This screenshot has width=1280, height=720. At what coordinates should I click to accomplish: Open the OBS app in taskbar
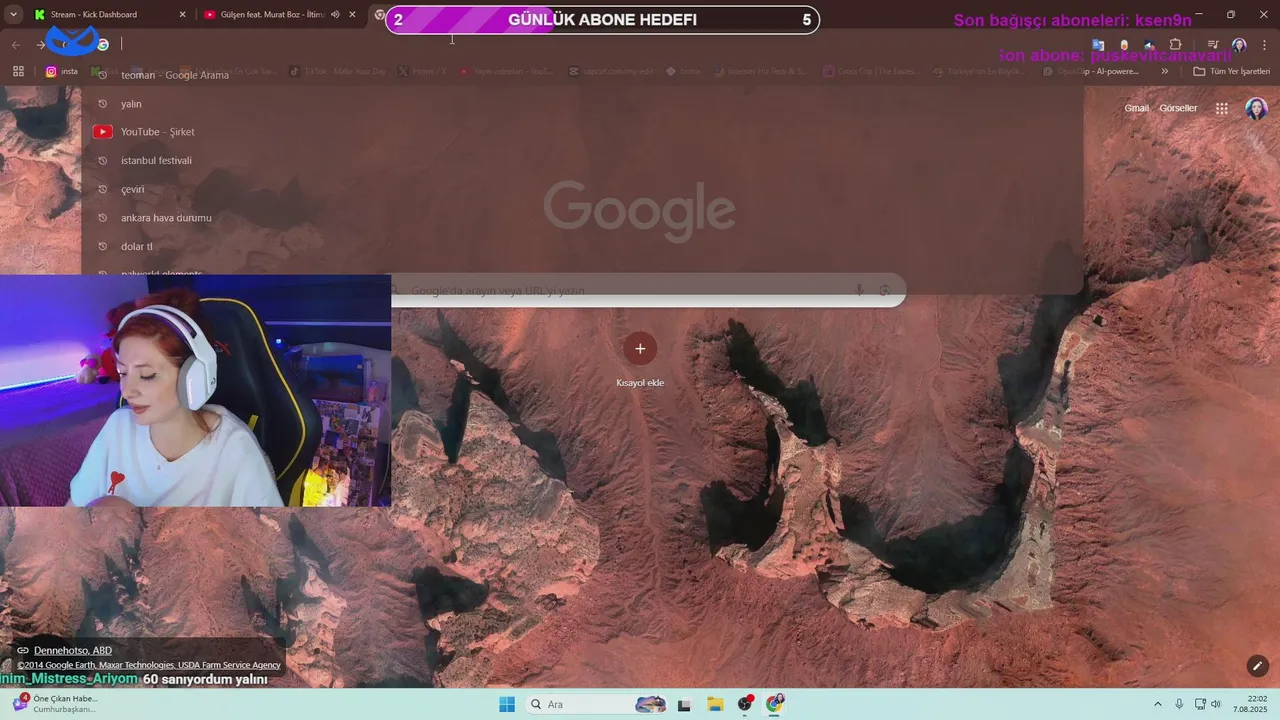[745, 704]
